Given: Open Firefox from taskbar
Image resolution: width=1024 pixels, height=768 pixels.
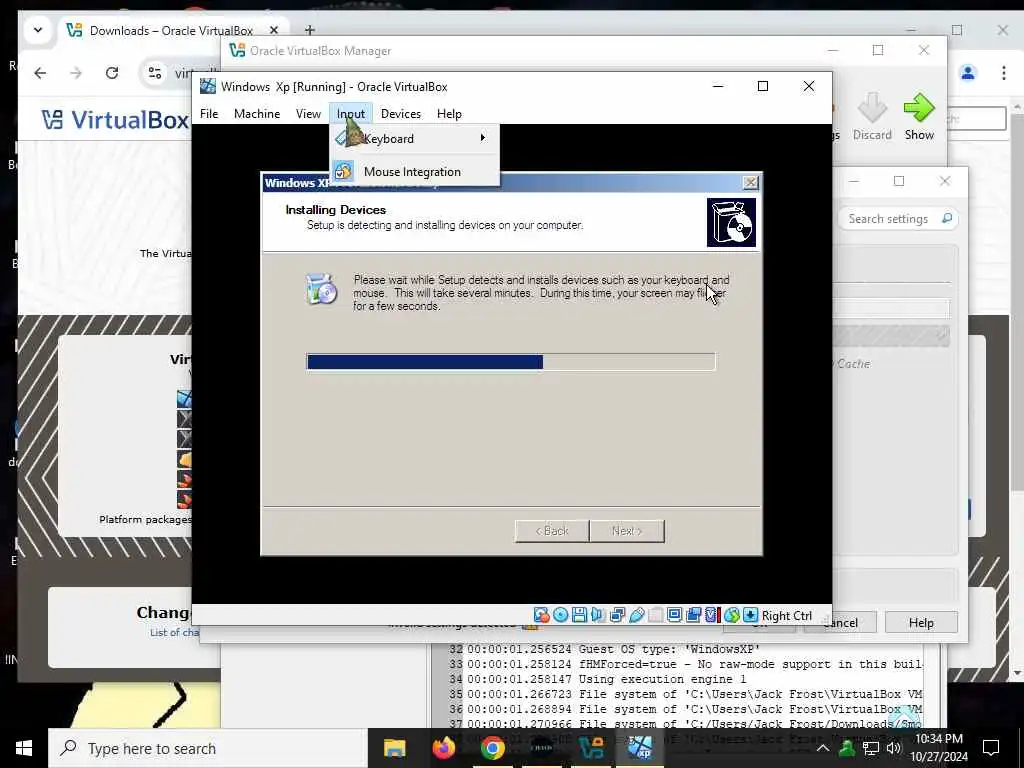Looking at the screenshot, I should (443, 748).
